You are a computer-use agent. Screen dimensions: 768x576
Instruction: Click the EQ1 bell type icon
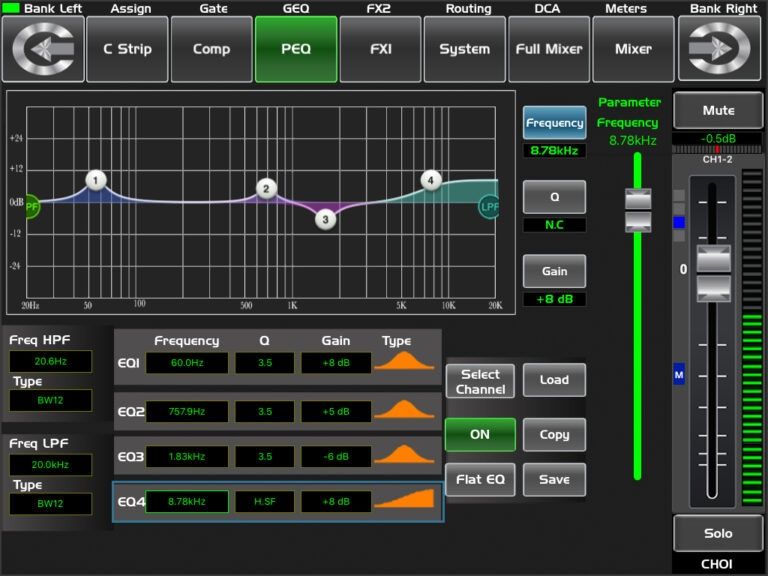(x=404, y=361)
